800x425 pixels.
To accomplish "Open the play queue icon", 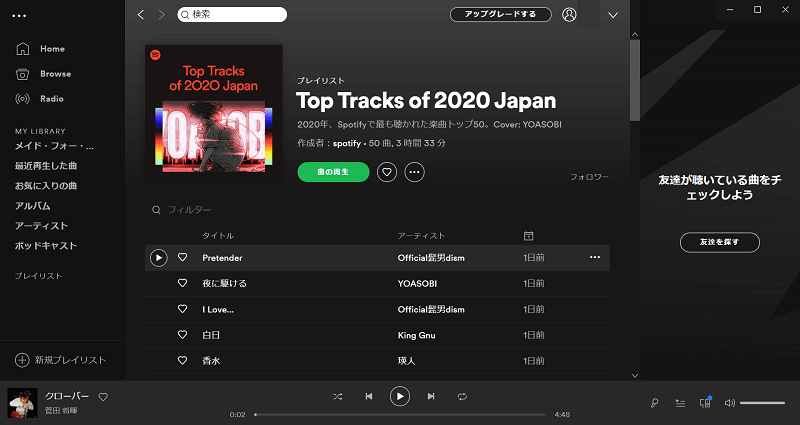I will click(x=680, y=403).
